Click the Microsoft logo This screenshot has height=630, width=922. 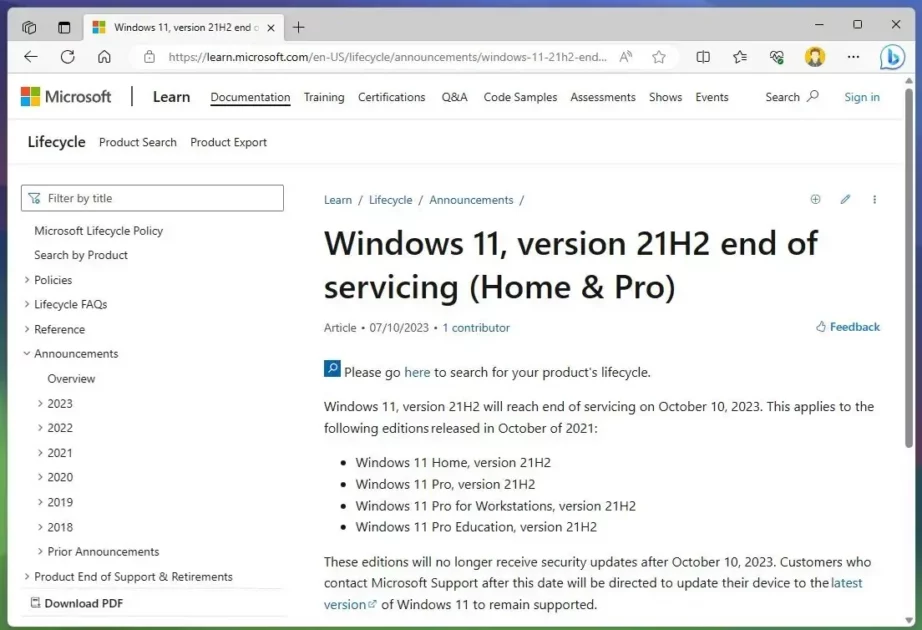(65, 96)
